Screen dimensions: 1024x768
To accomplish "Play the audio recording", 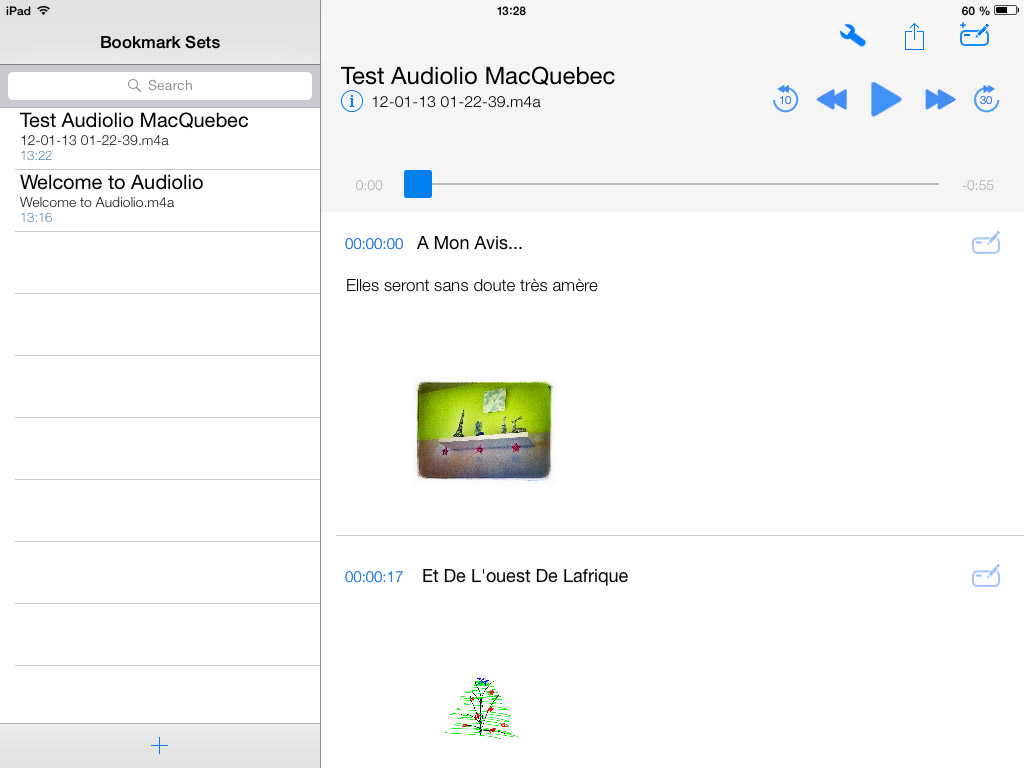I will pos(886,100).
